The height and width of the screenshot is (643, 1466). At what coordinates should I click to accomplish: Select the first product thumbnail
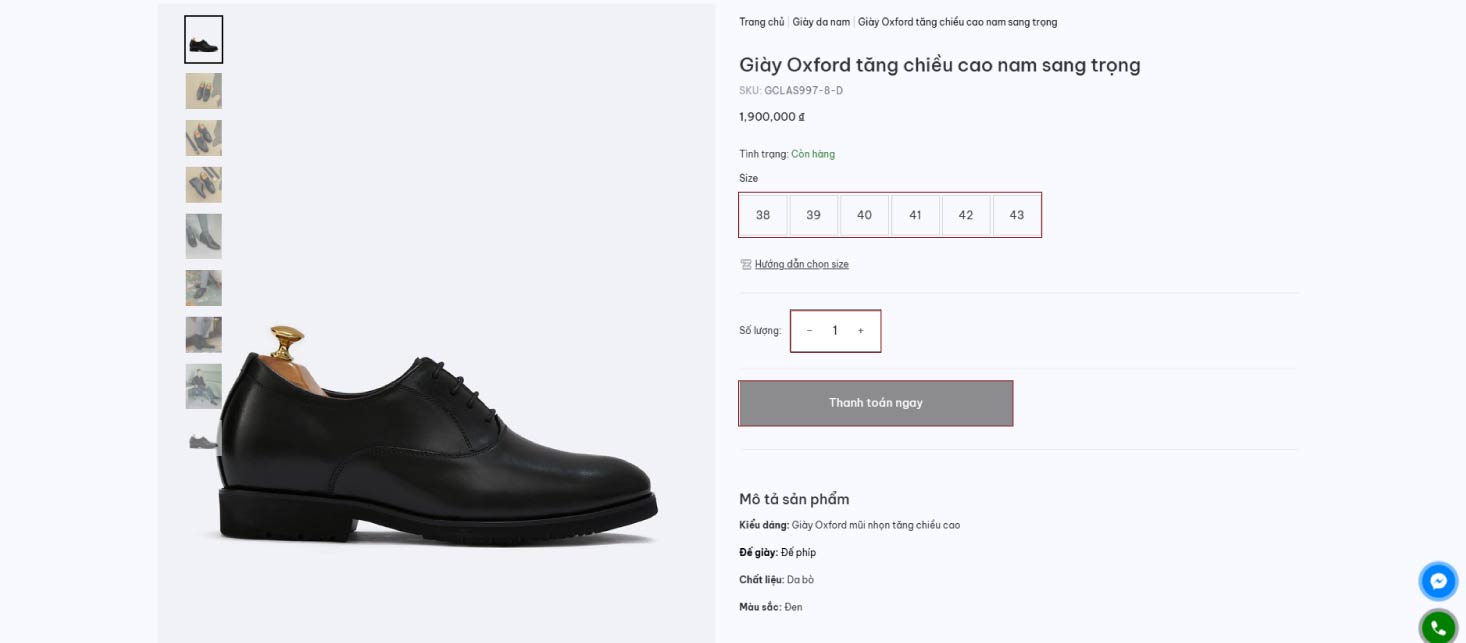[x=204, y=40]
